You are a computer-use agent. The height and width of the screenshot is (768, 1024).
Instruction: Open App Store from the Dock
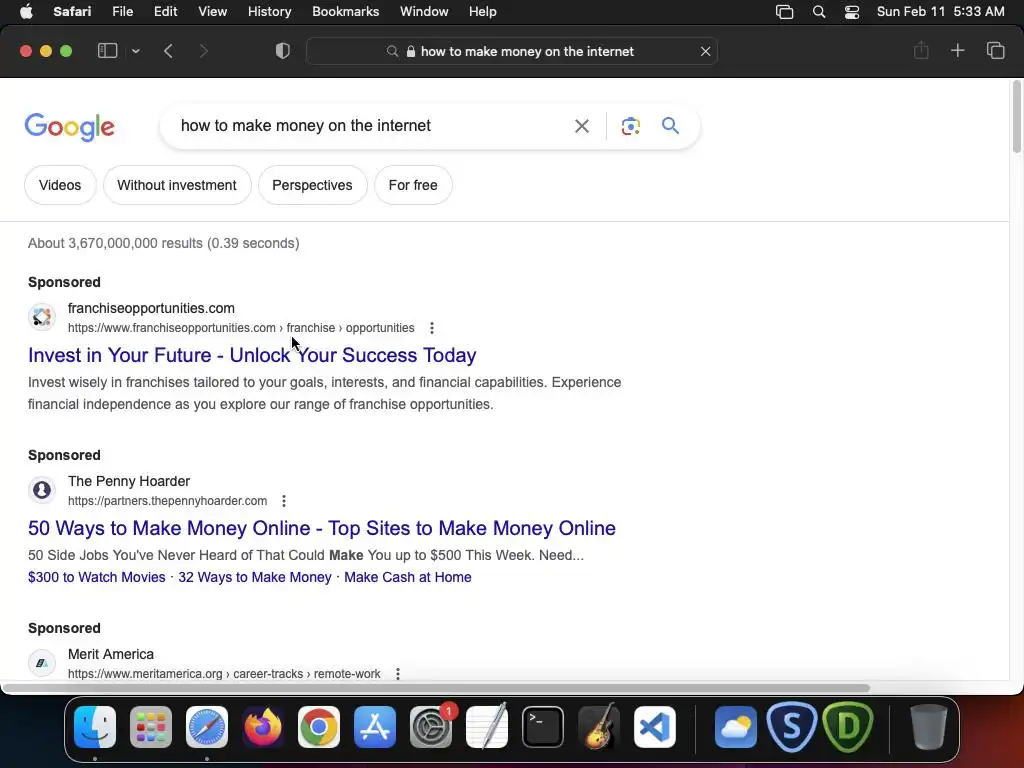tap(375, 727)
